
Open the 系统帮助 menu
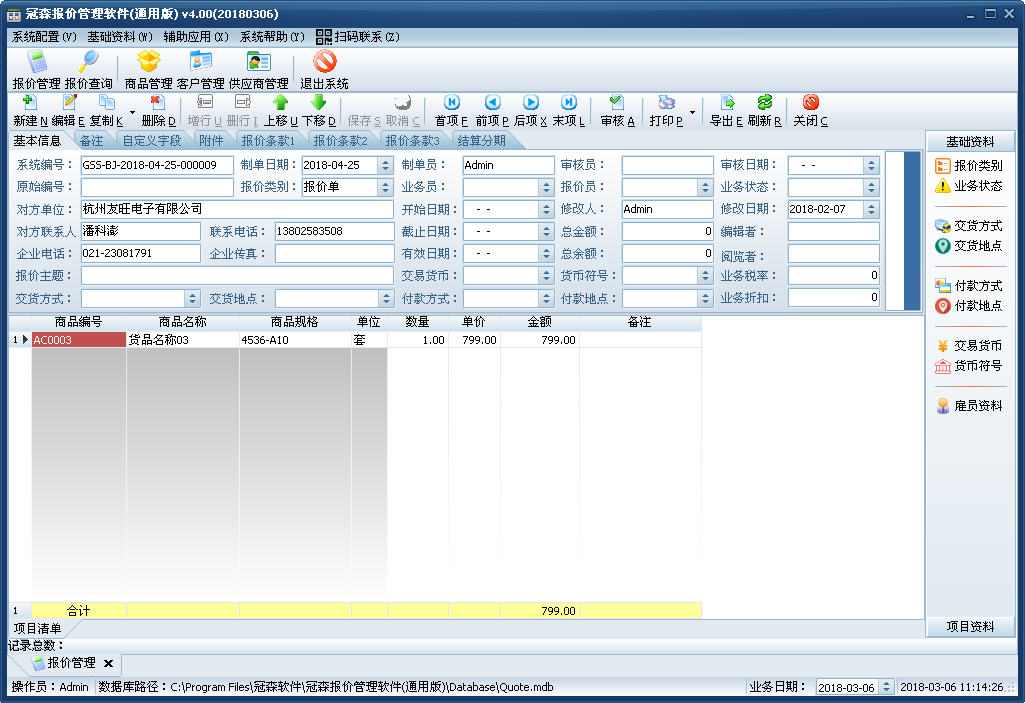point(272,37)
